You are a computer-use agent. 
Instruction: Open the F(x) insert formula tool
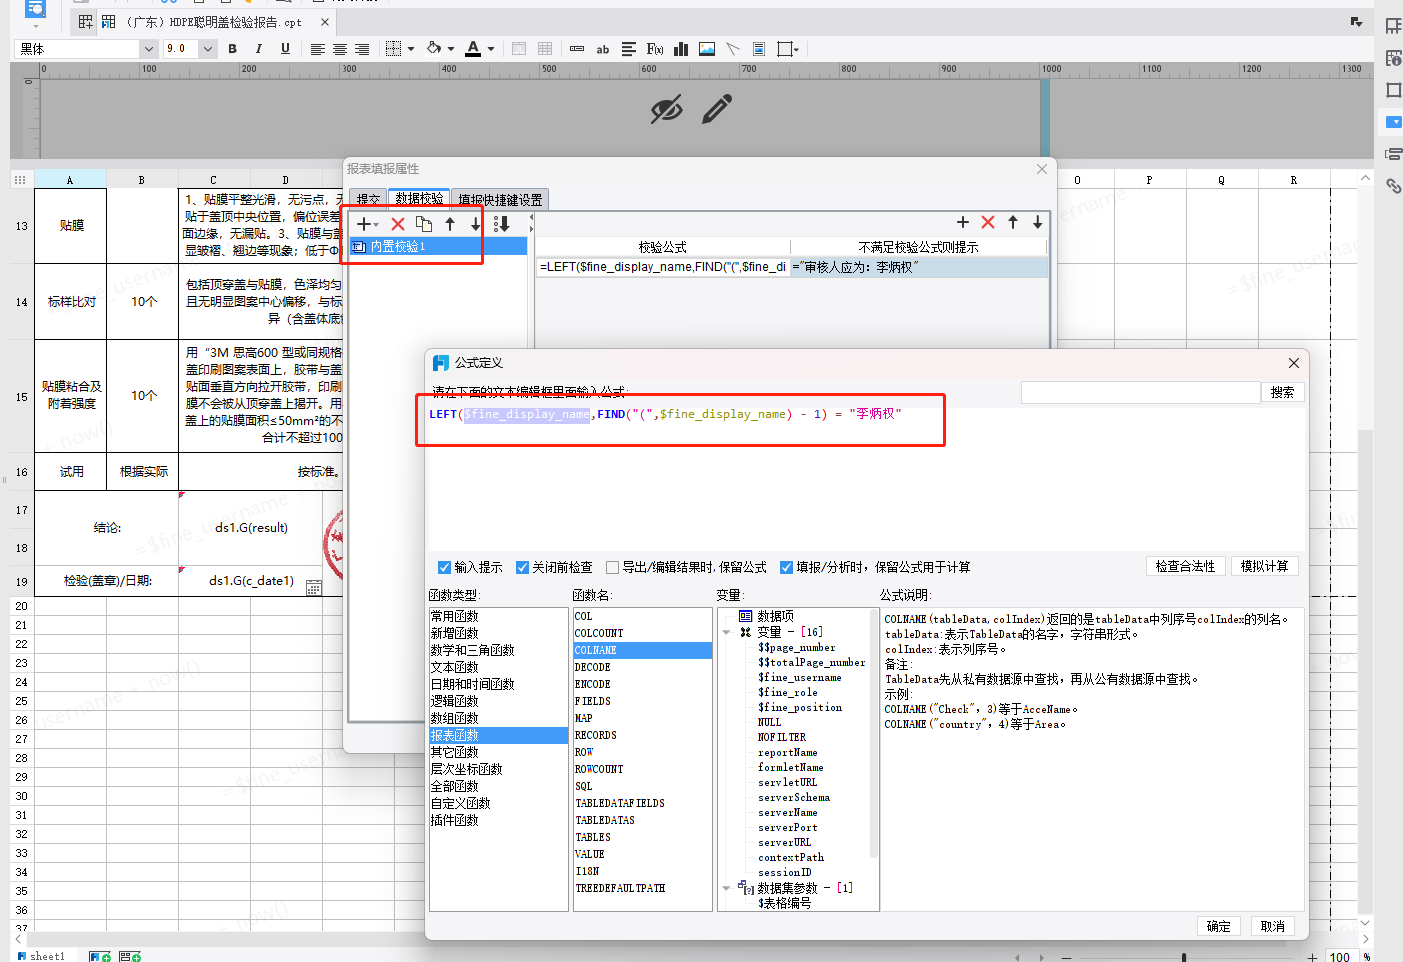[655, 49]
